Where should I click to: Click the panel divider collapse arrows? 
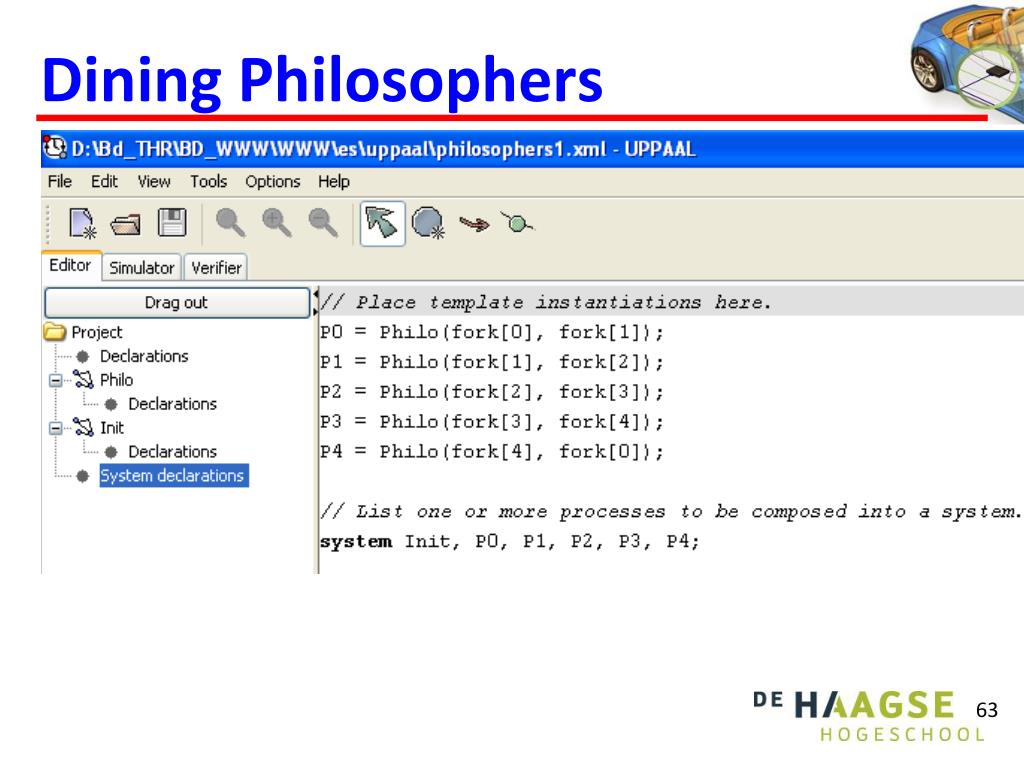pyautogui.click(x=316, y=302)
